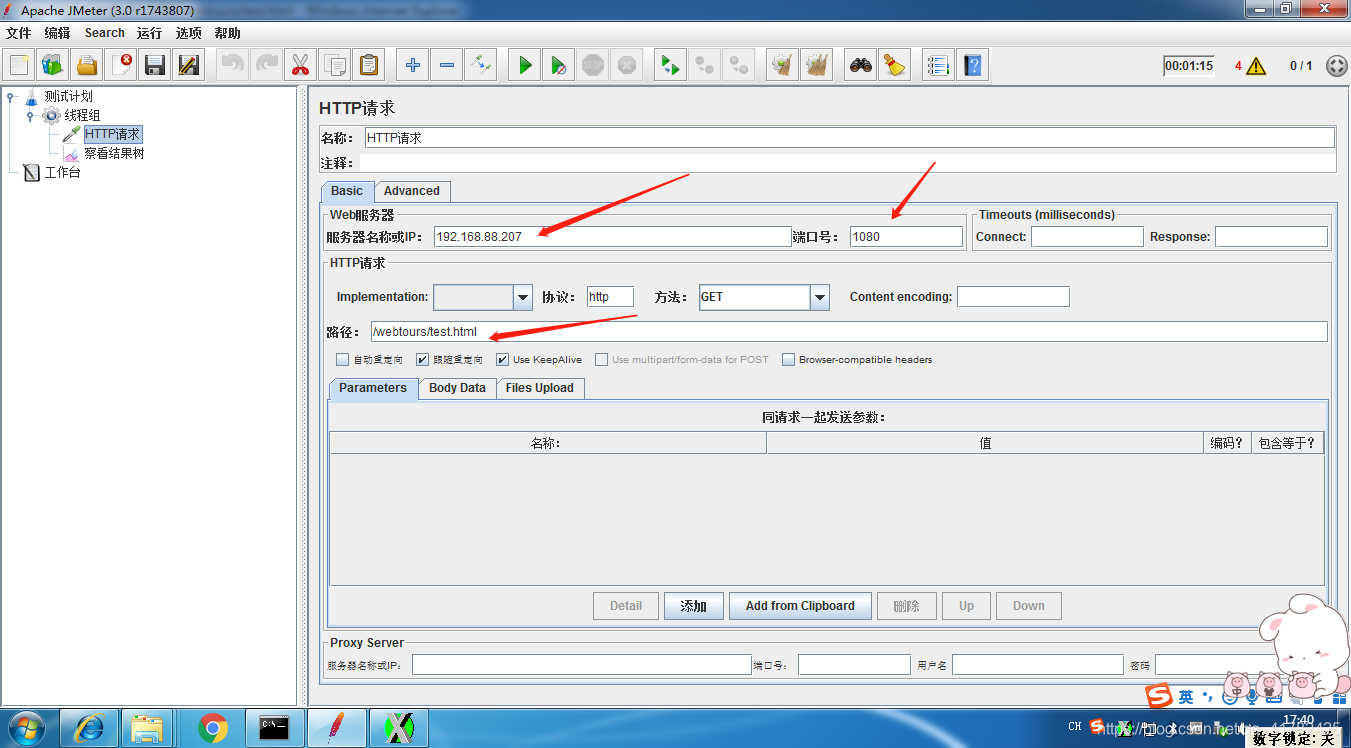
Task: Click the 服务器名称或IP field
Action: pos(613,237)
